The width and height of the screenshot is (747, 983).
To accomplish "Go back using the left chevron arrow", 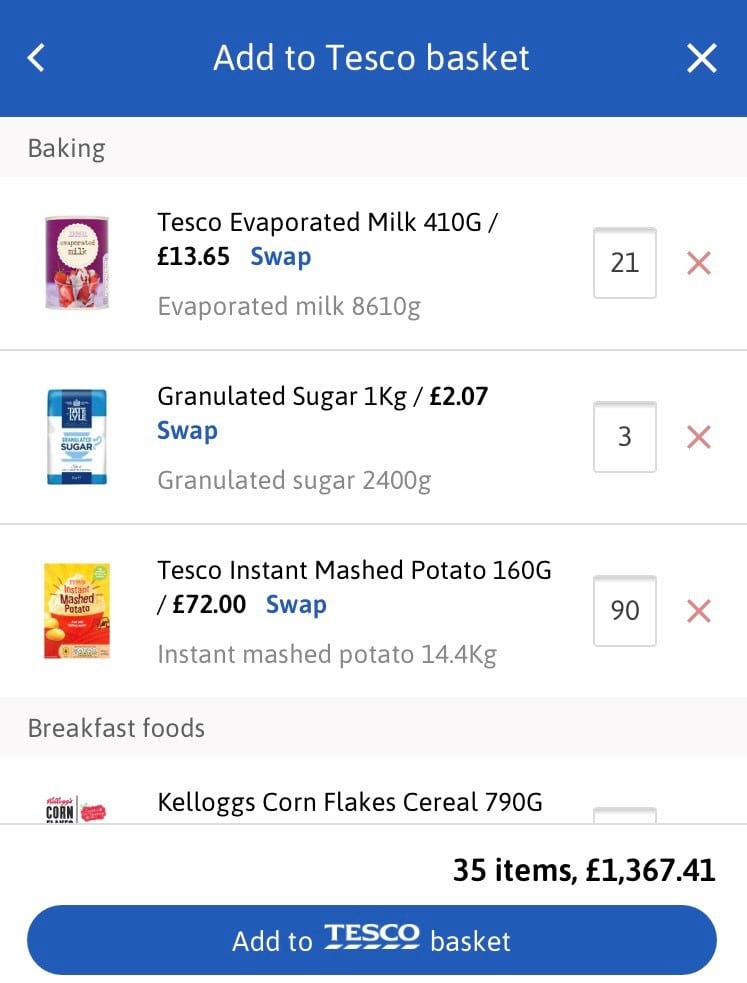I will click(x=36, y=58).
